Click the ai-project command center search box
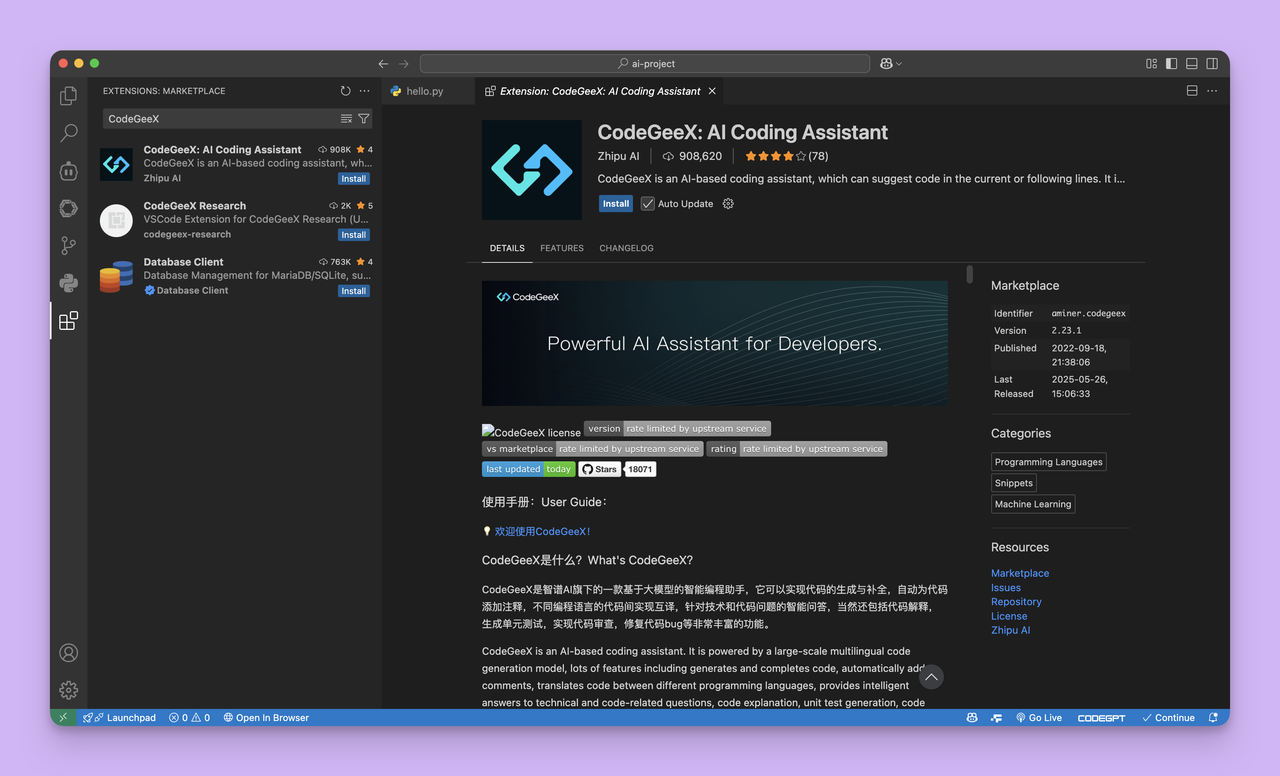 click(x=645, y=63)
